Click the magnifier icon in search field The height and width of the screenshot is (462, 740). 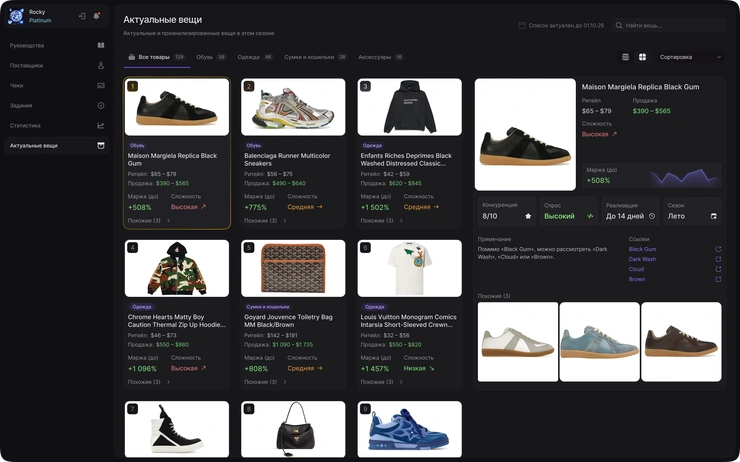point(619,25)
